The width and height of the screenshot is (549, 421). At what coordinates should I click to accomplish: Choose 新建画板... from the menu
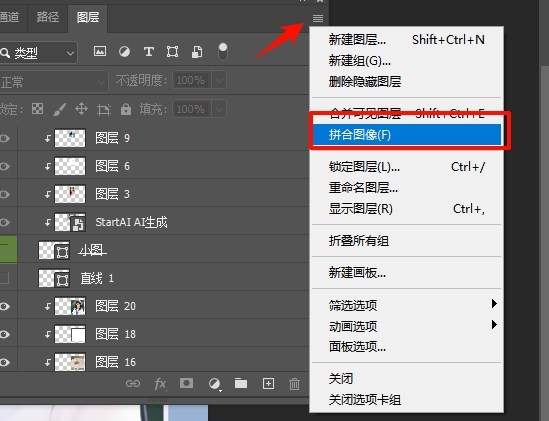406,272
